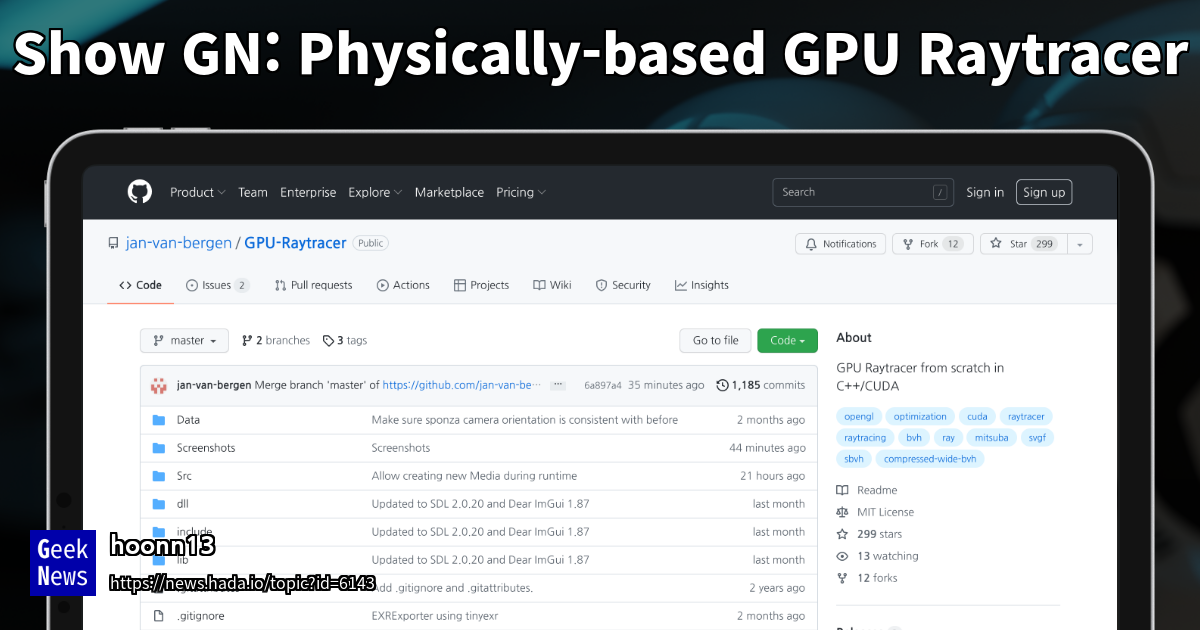This screenshot has width=1200, height=630.
Task: Open Marketplace in the top navigation
Action: 449,192
